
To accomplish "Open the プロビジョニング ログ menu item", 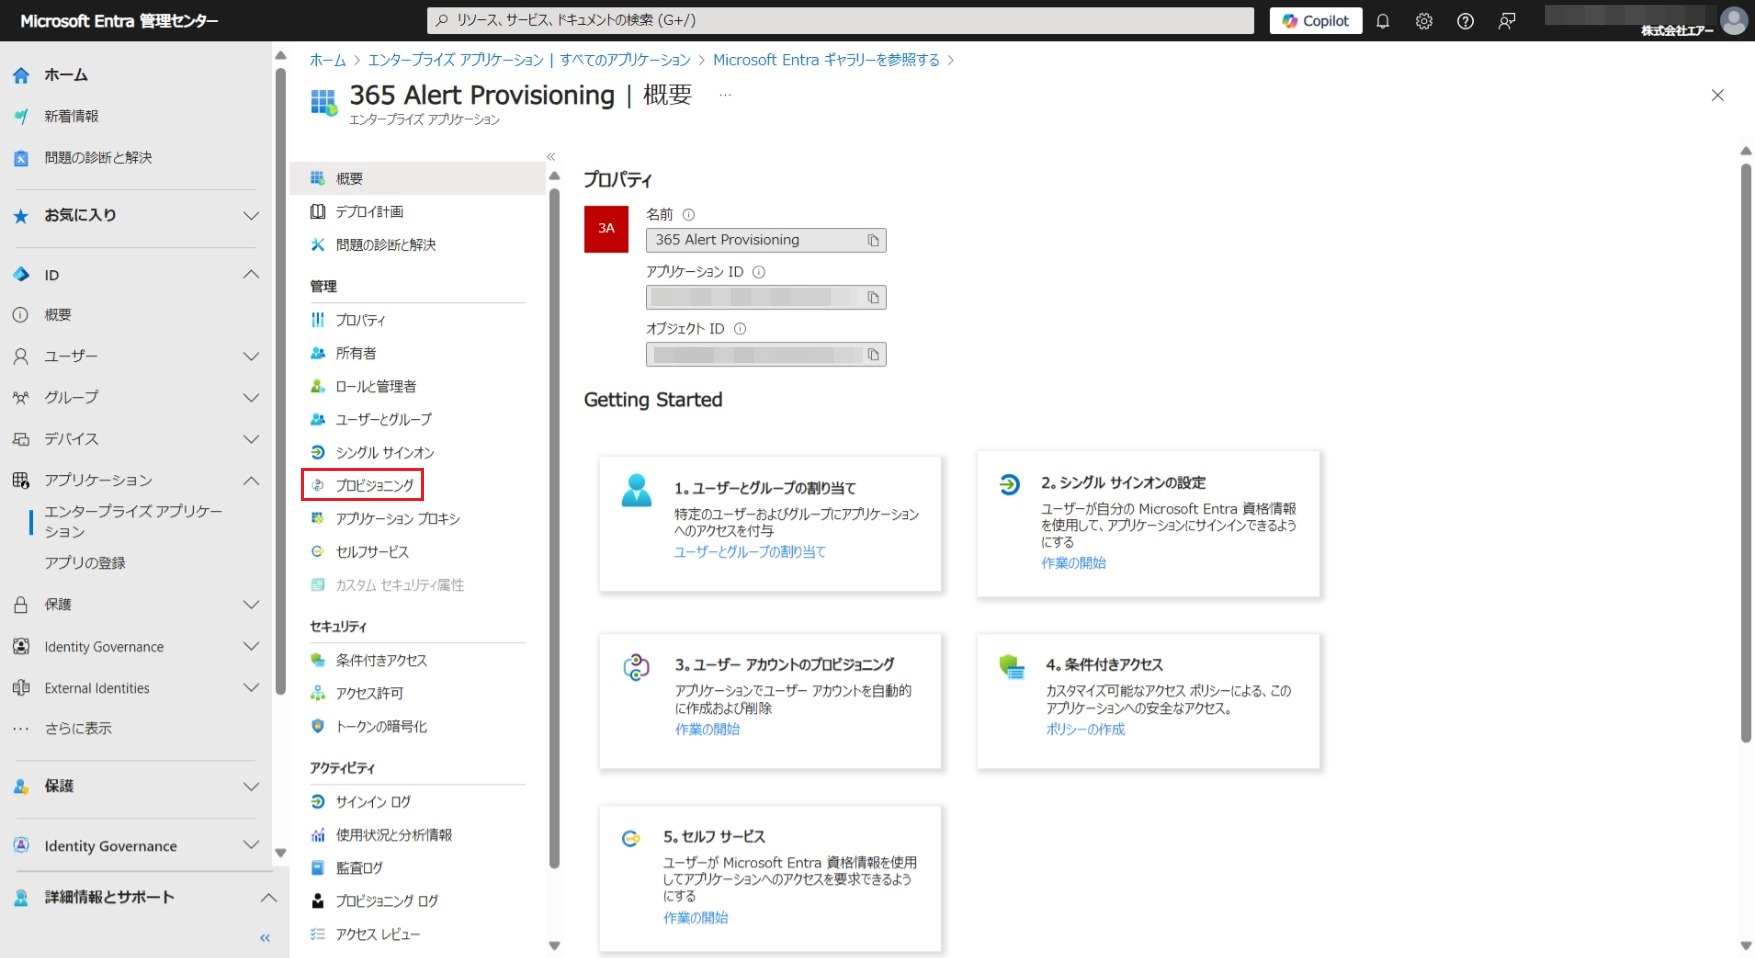I will pos(386,901).
